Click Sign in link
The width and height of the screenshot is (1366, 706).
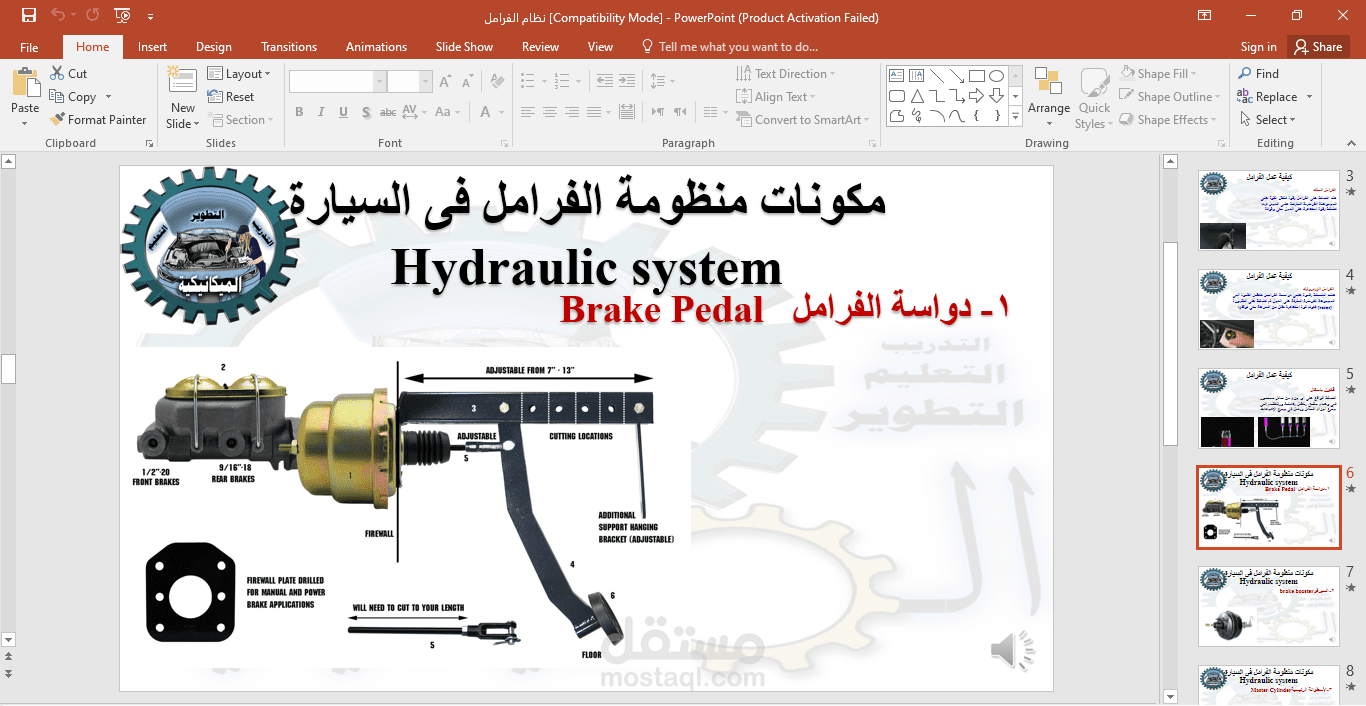[1258, 47]
